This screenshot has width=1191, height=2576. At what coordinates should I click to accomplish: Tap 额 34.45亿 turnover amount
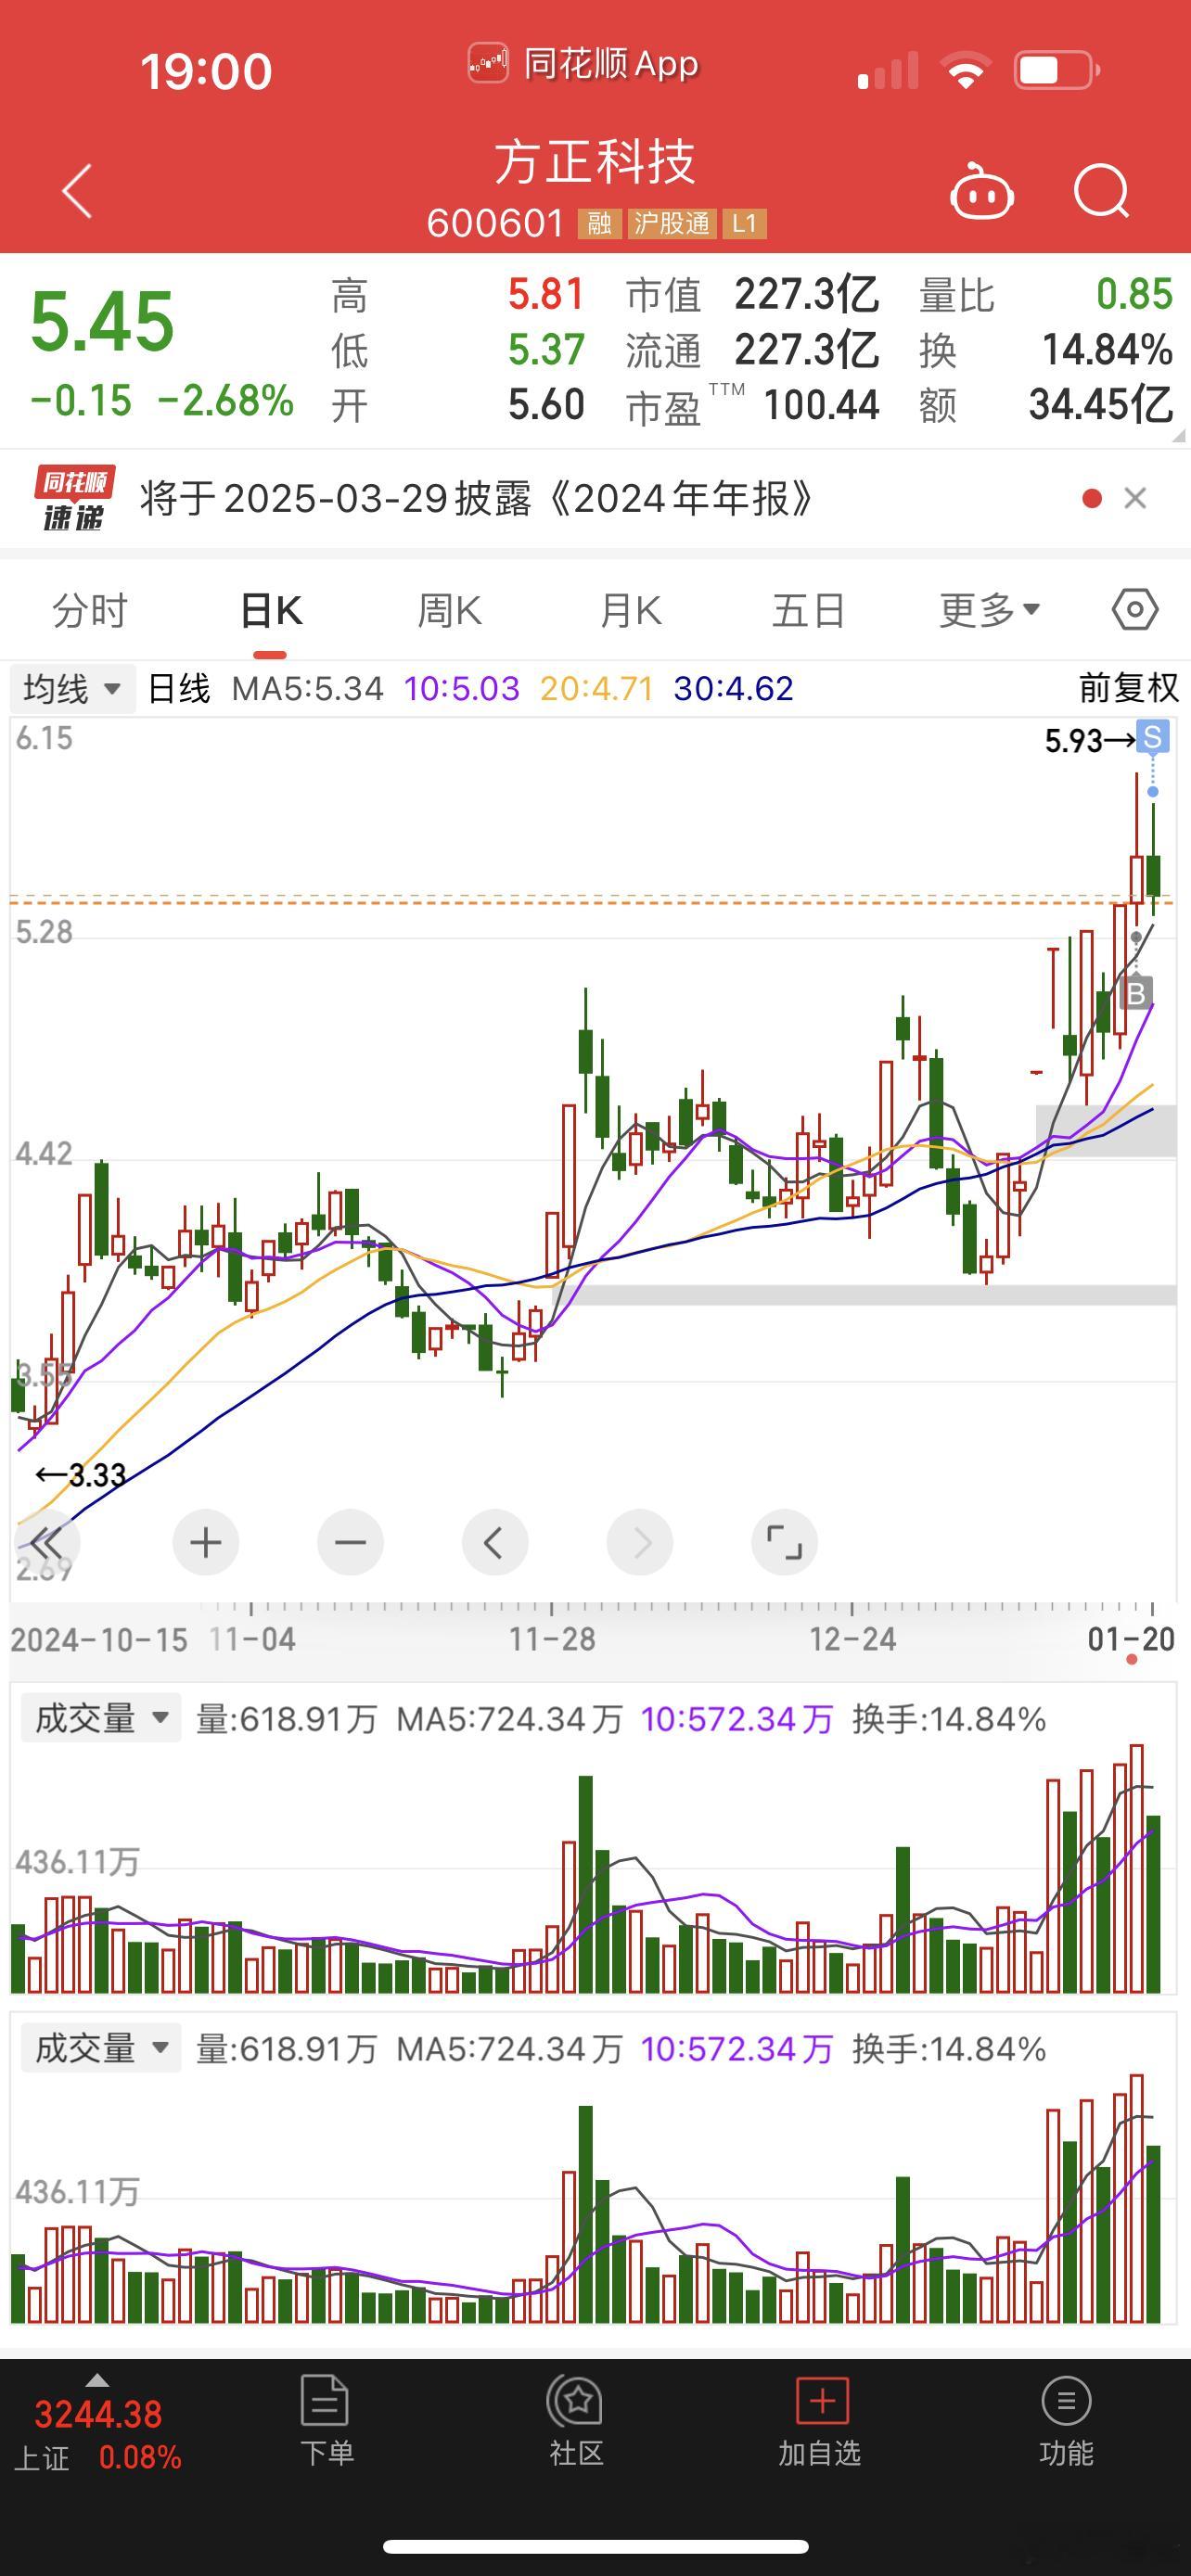1100,405
